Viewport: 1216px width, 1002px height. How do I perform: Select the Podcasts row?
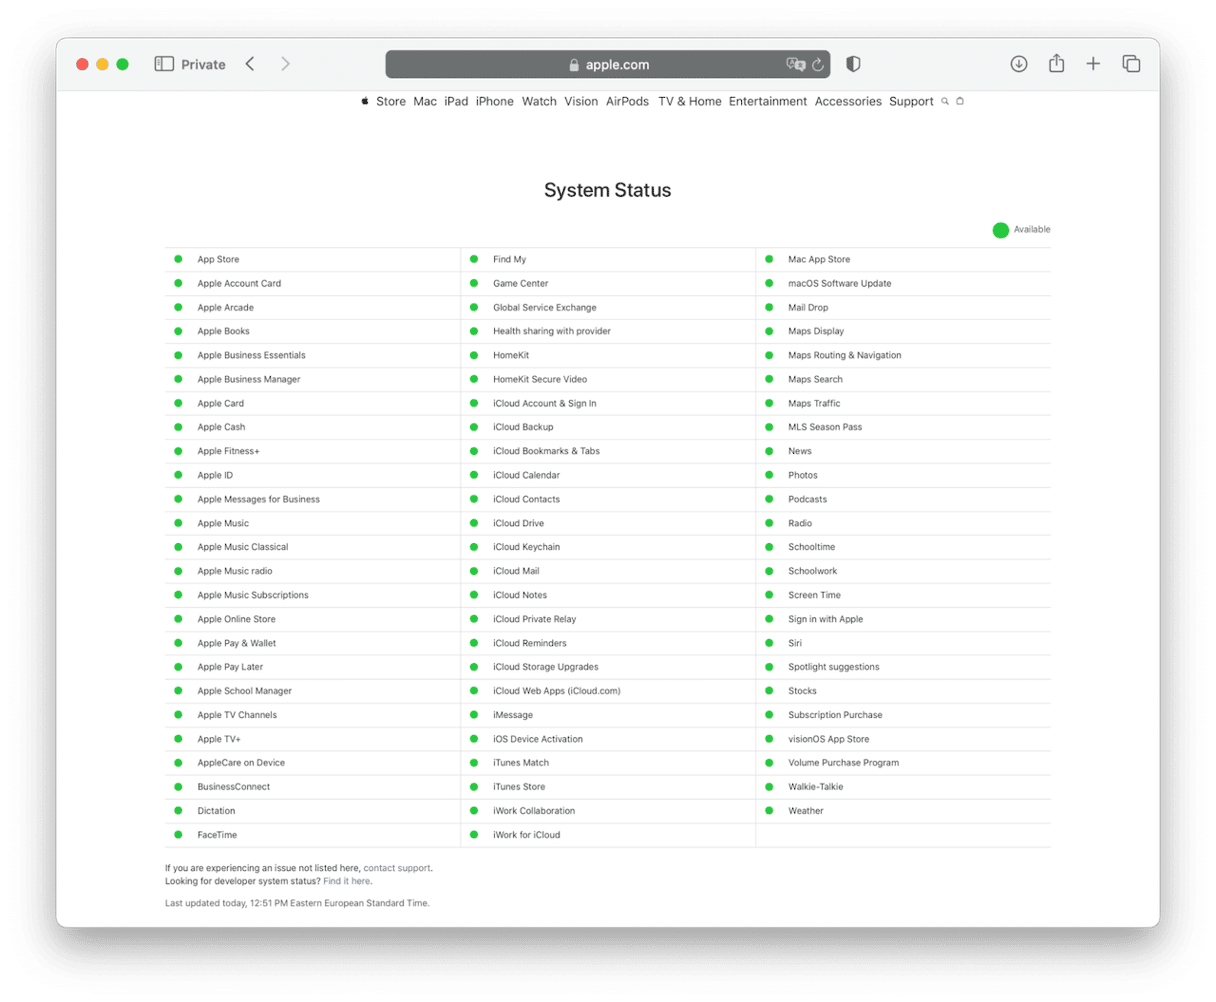point(903,499)
